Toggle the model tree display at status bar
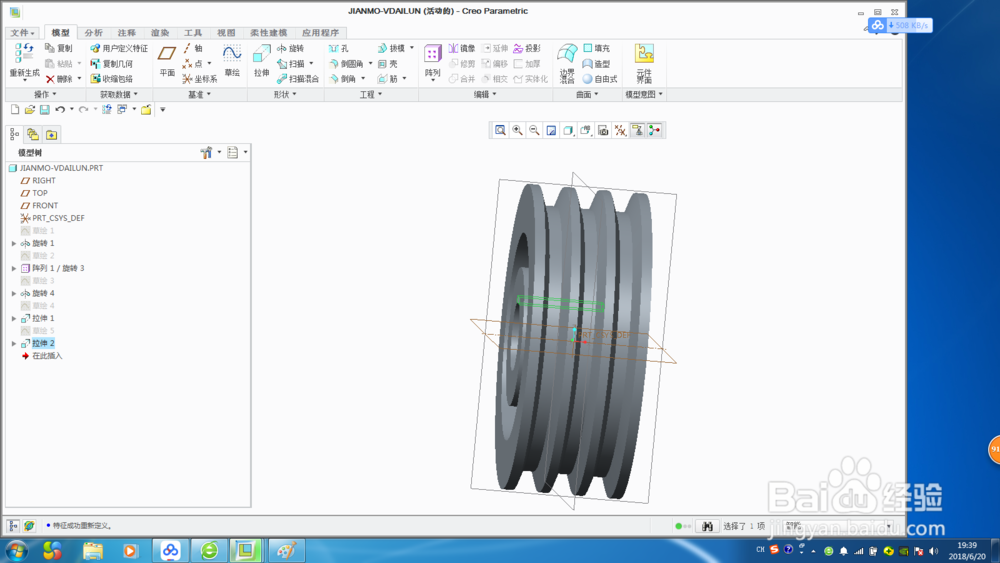1000x563 pixels. pos(13,526)
